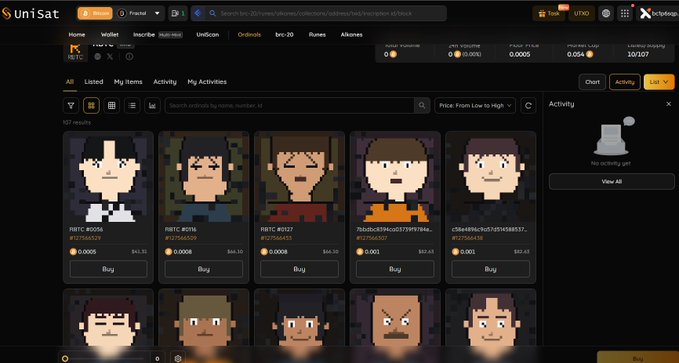Click the ordinals search magnifier icon
Viewport: 679px width, 363px height.
pyautogui.click(x=421, y=106)
